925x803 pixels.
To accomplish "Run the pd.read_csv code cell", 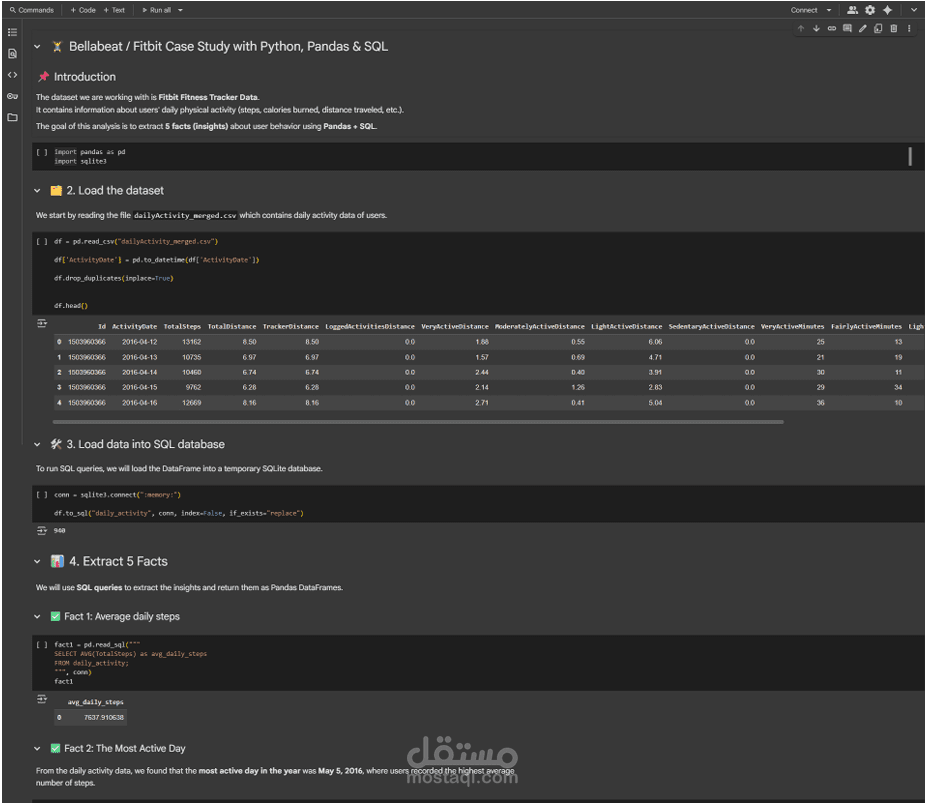I will 41,241.
